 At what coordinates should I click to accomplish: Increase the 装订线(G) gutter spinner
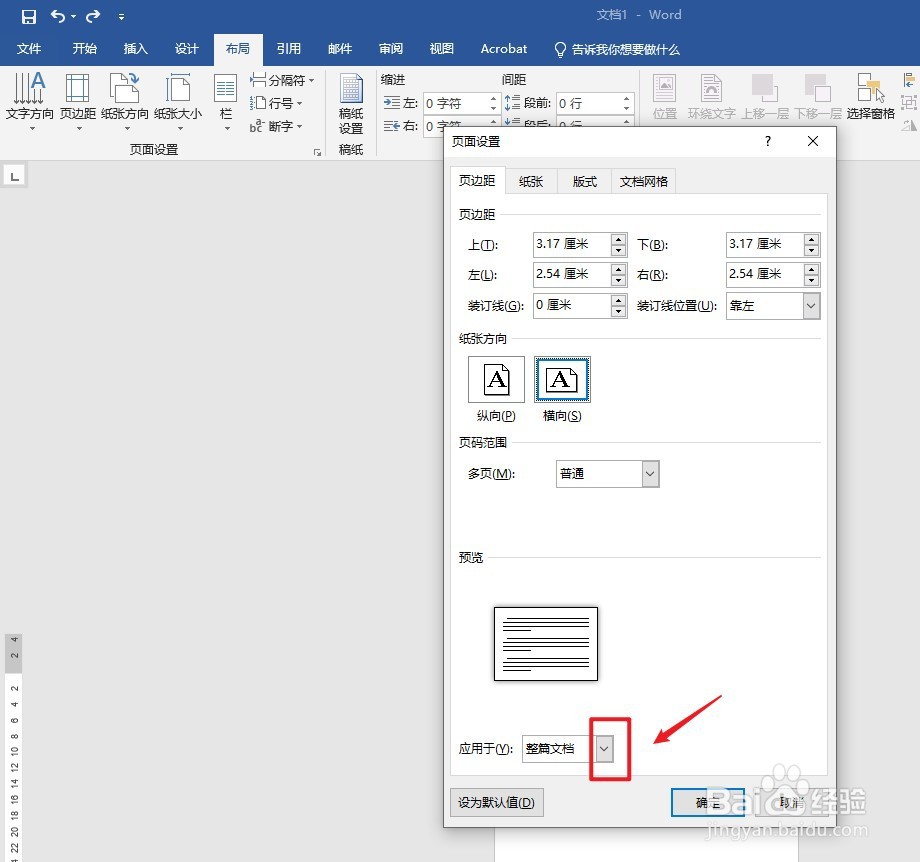[618, 300]
